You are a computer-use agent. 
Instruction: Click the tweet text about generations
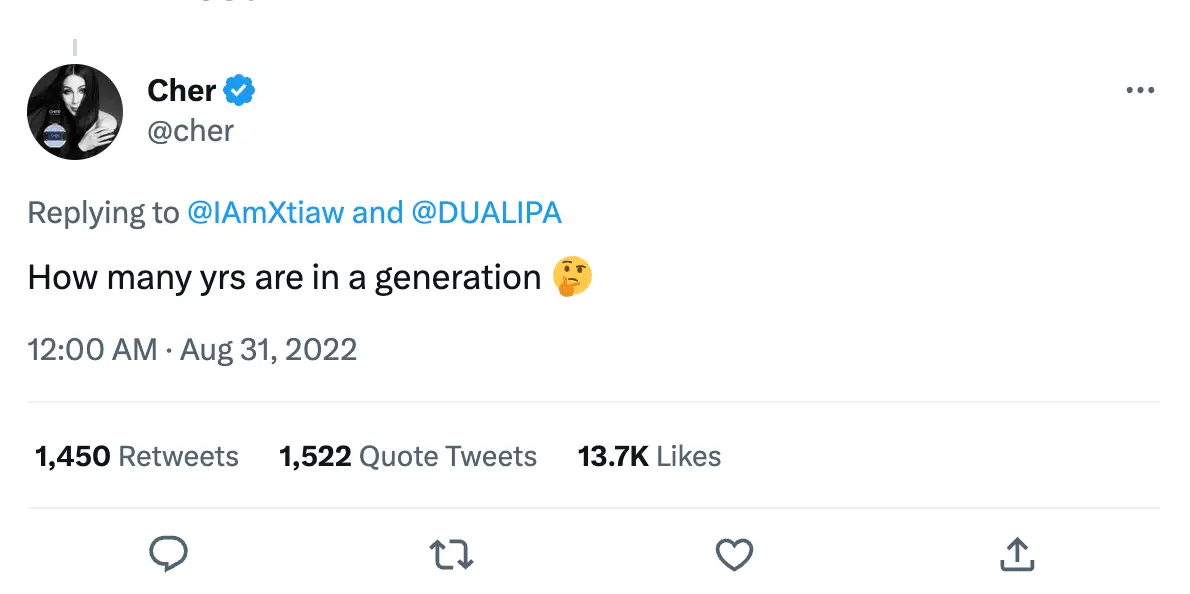[280, 277]
